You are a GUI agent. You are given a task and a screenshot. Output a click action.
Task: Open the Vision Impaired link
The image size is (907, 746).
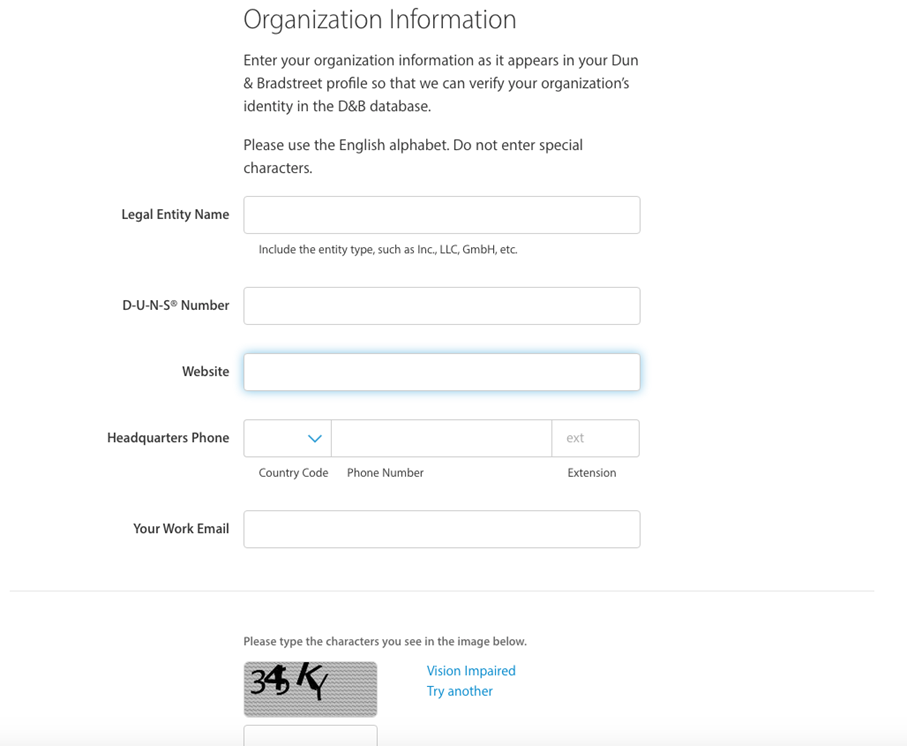pyautogui.click(x=471, y=671)
